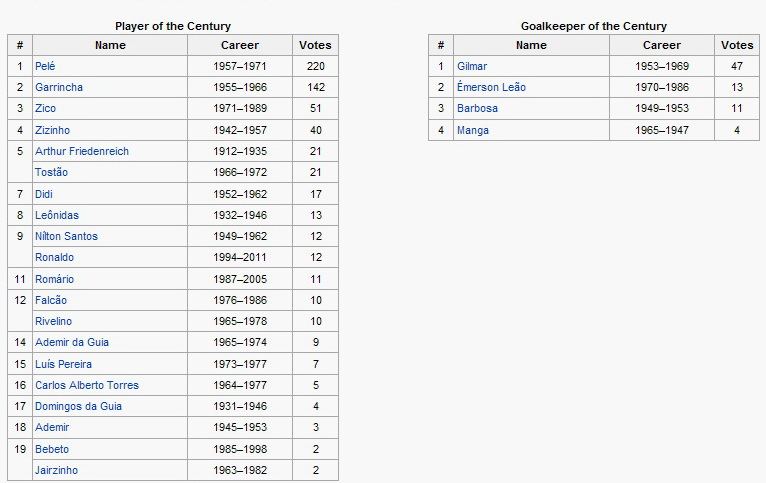Screen dimensions: 766x483
Task: Select the Tostão link
Action: pos(51,172)
